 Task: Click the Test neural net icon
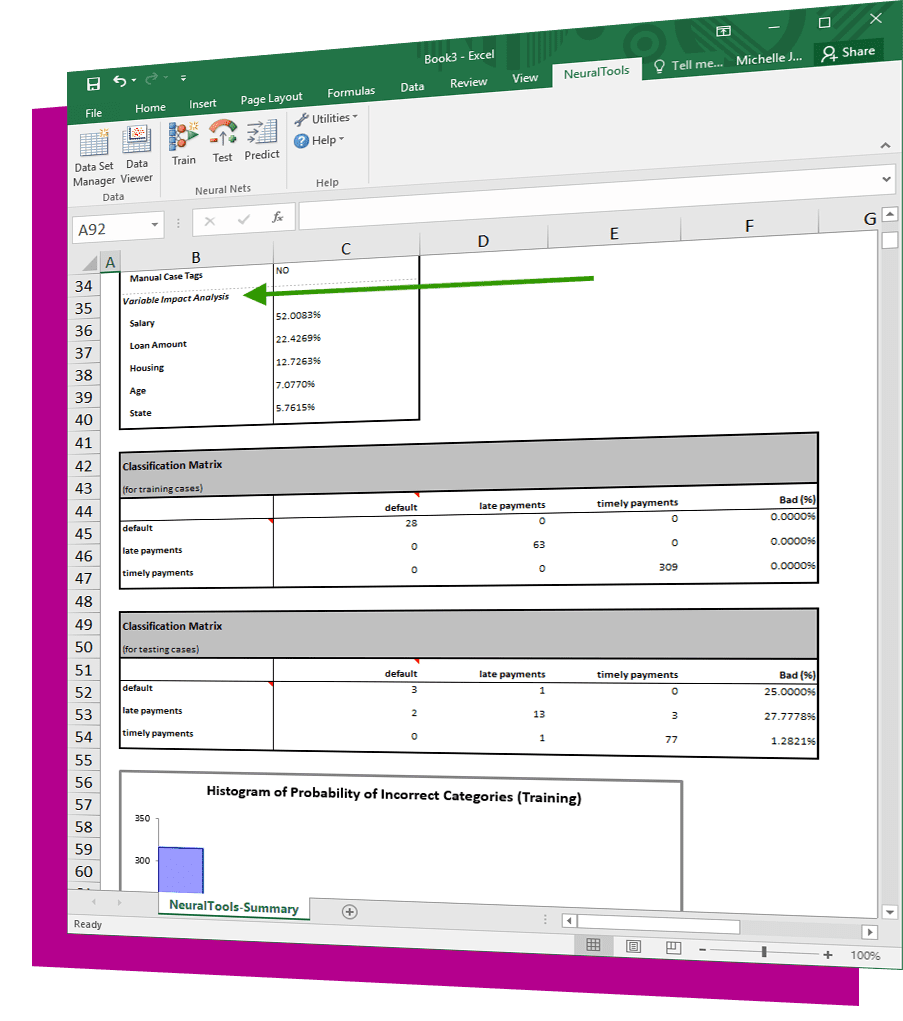pos(223,140)
